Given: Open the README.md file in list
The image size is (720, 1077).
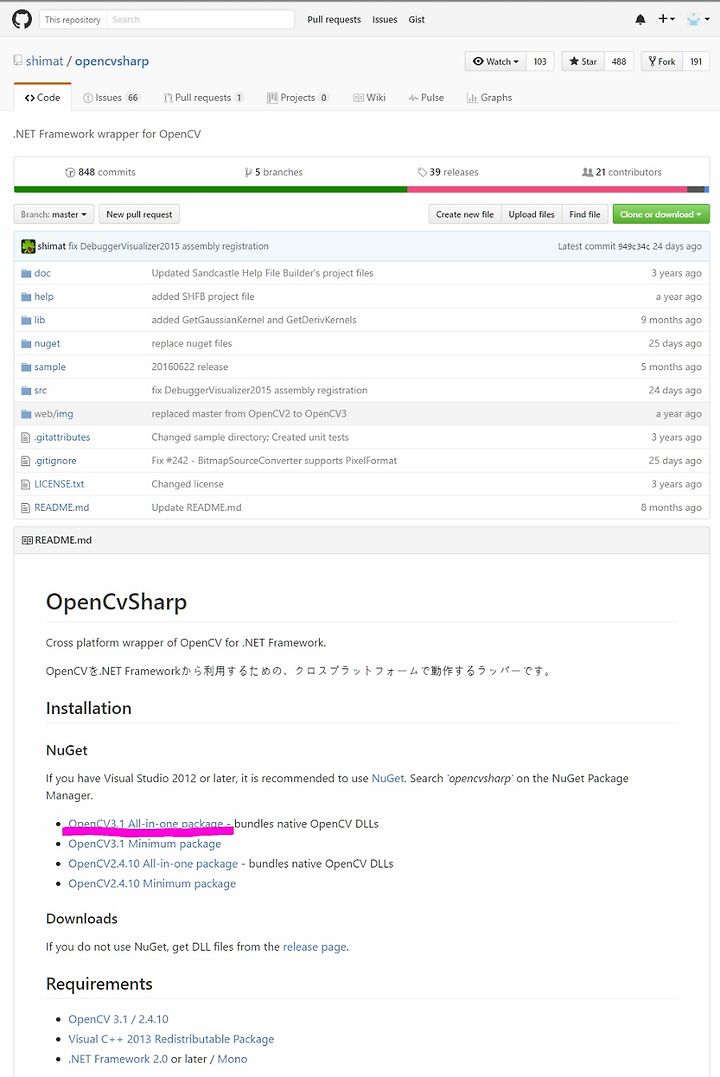Looking at the screenshot, I should pyautogui.click(x=62, y=507).
